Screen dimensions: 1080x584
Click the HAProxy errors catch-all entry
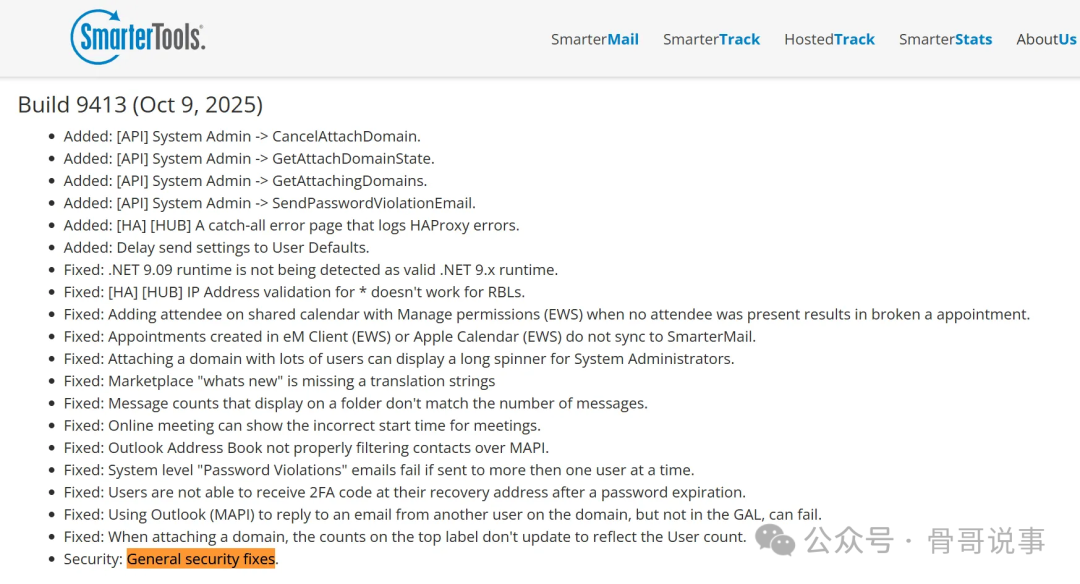coord(291,225)
